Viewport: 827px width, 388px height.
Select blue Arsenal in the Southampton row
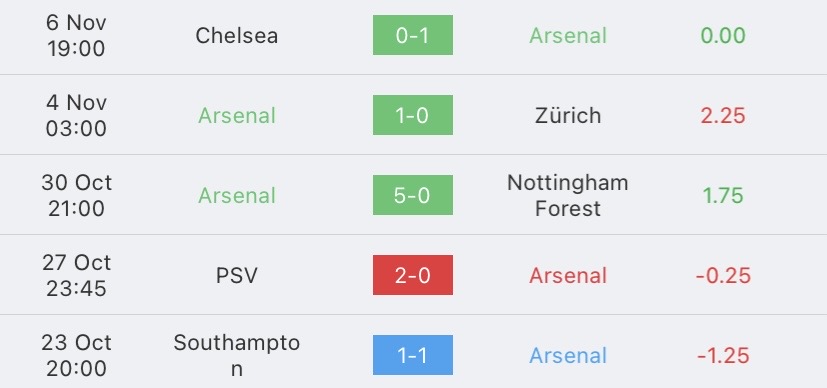pyautogui.click(x=568, y=356)
